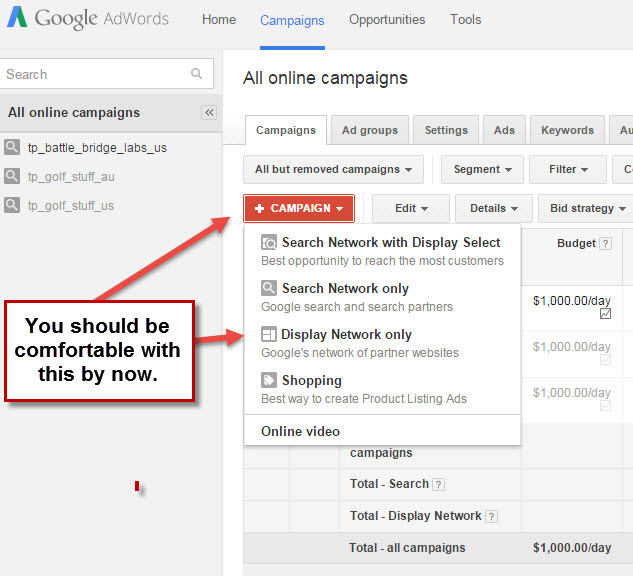Switch to the Keywords tab
Screen dimensions: 633x576
567,130
